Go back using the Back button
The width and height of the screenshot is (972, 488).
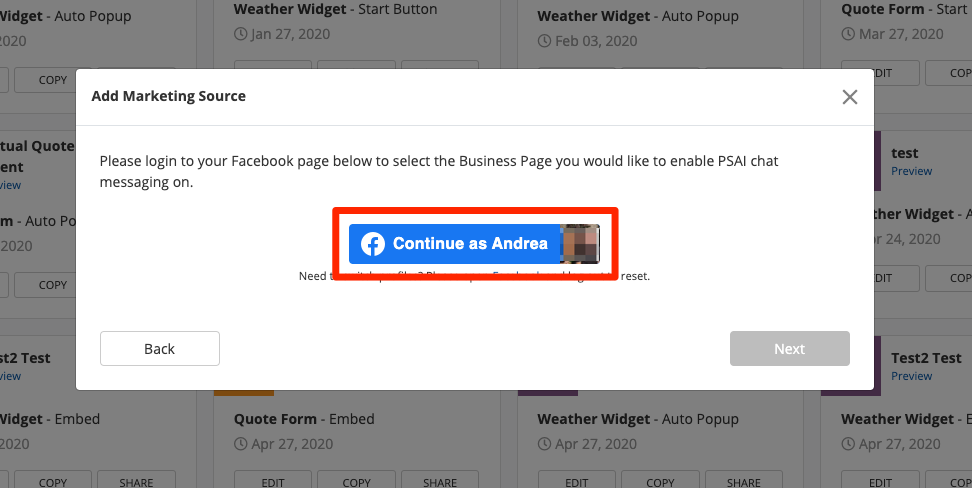point(160,349)
